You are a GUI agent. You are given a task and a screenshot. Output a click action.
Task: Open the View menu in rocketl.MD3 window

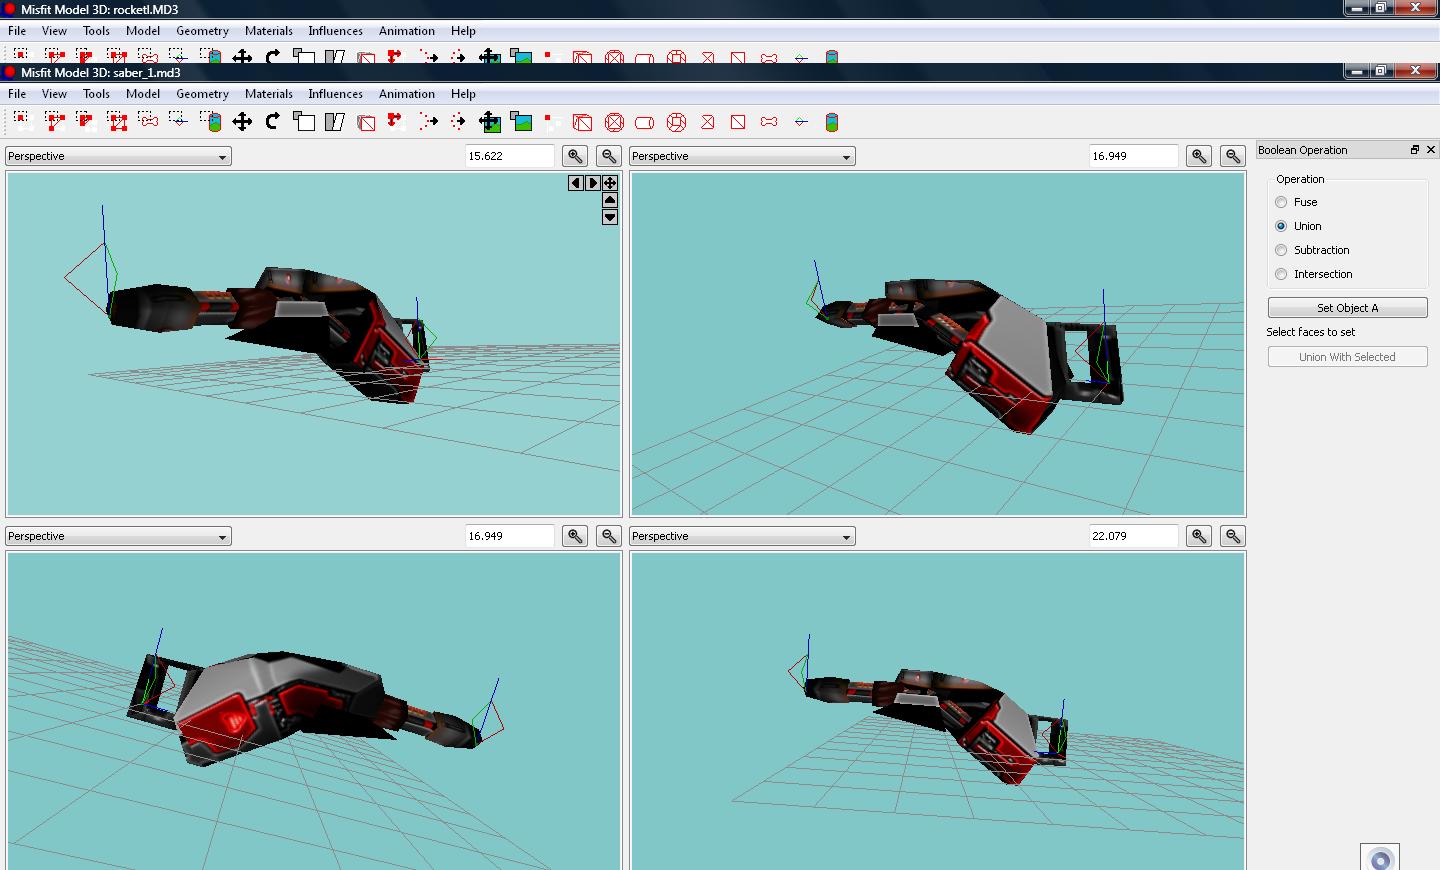[54, 31]
